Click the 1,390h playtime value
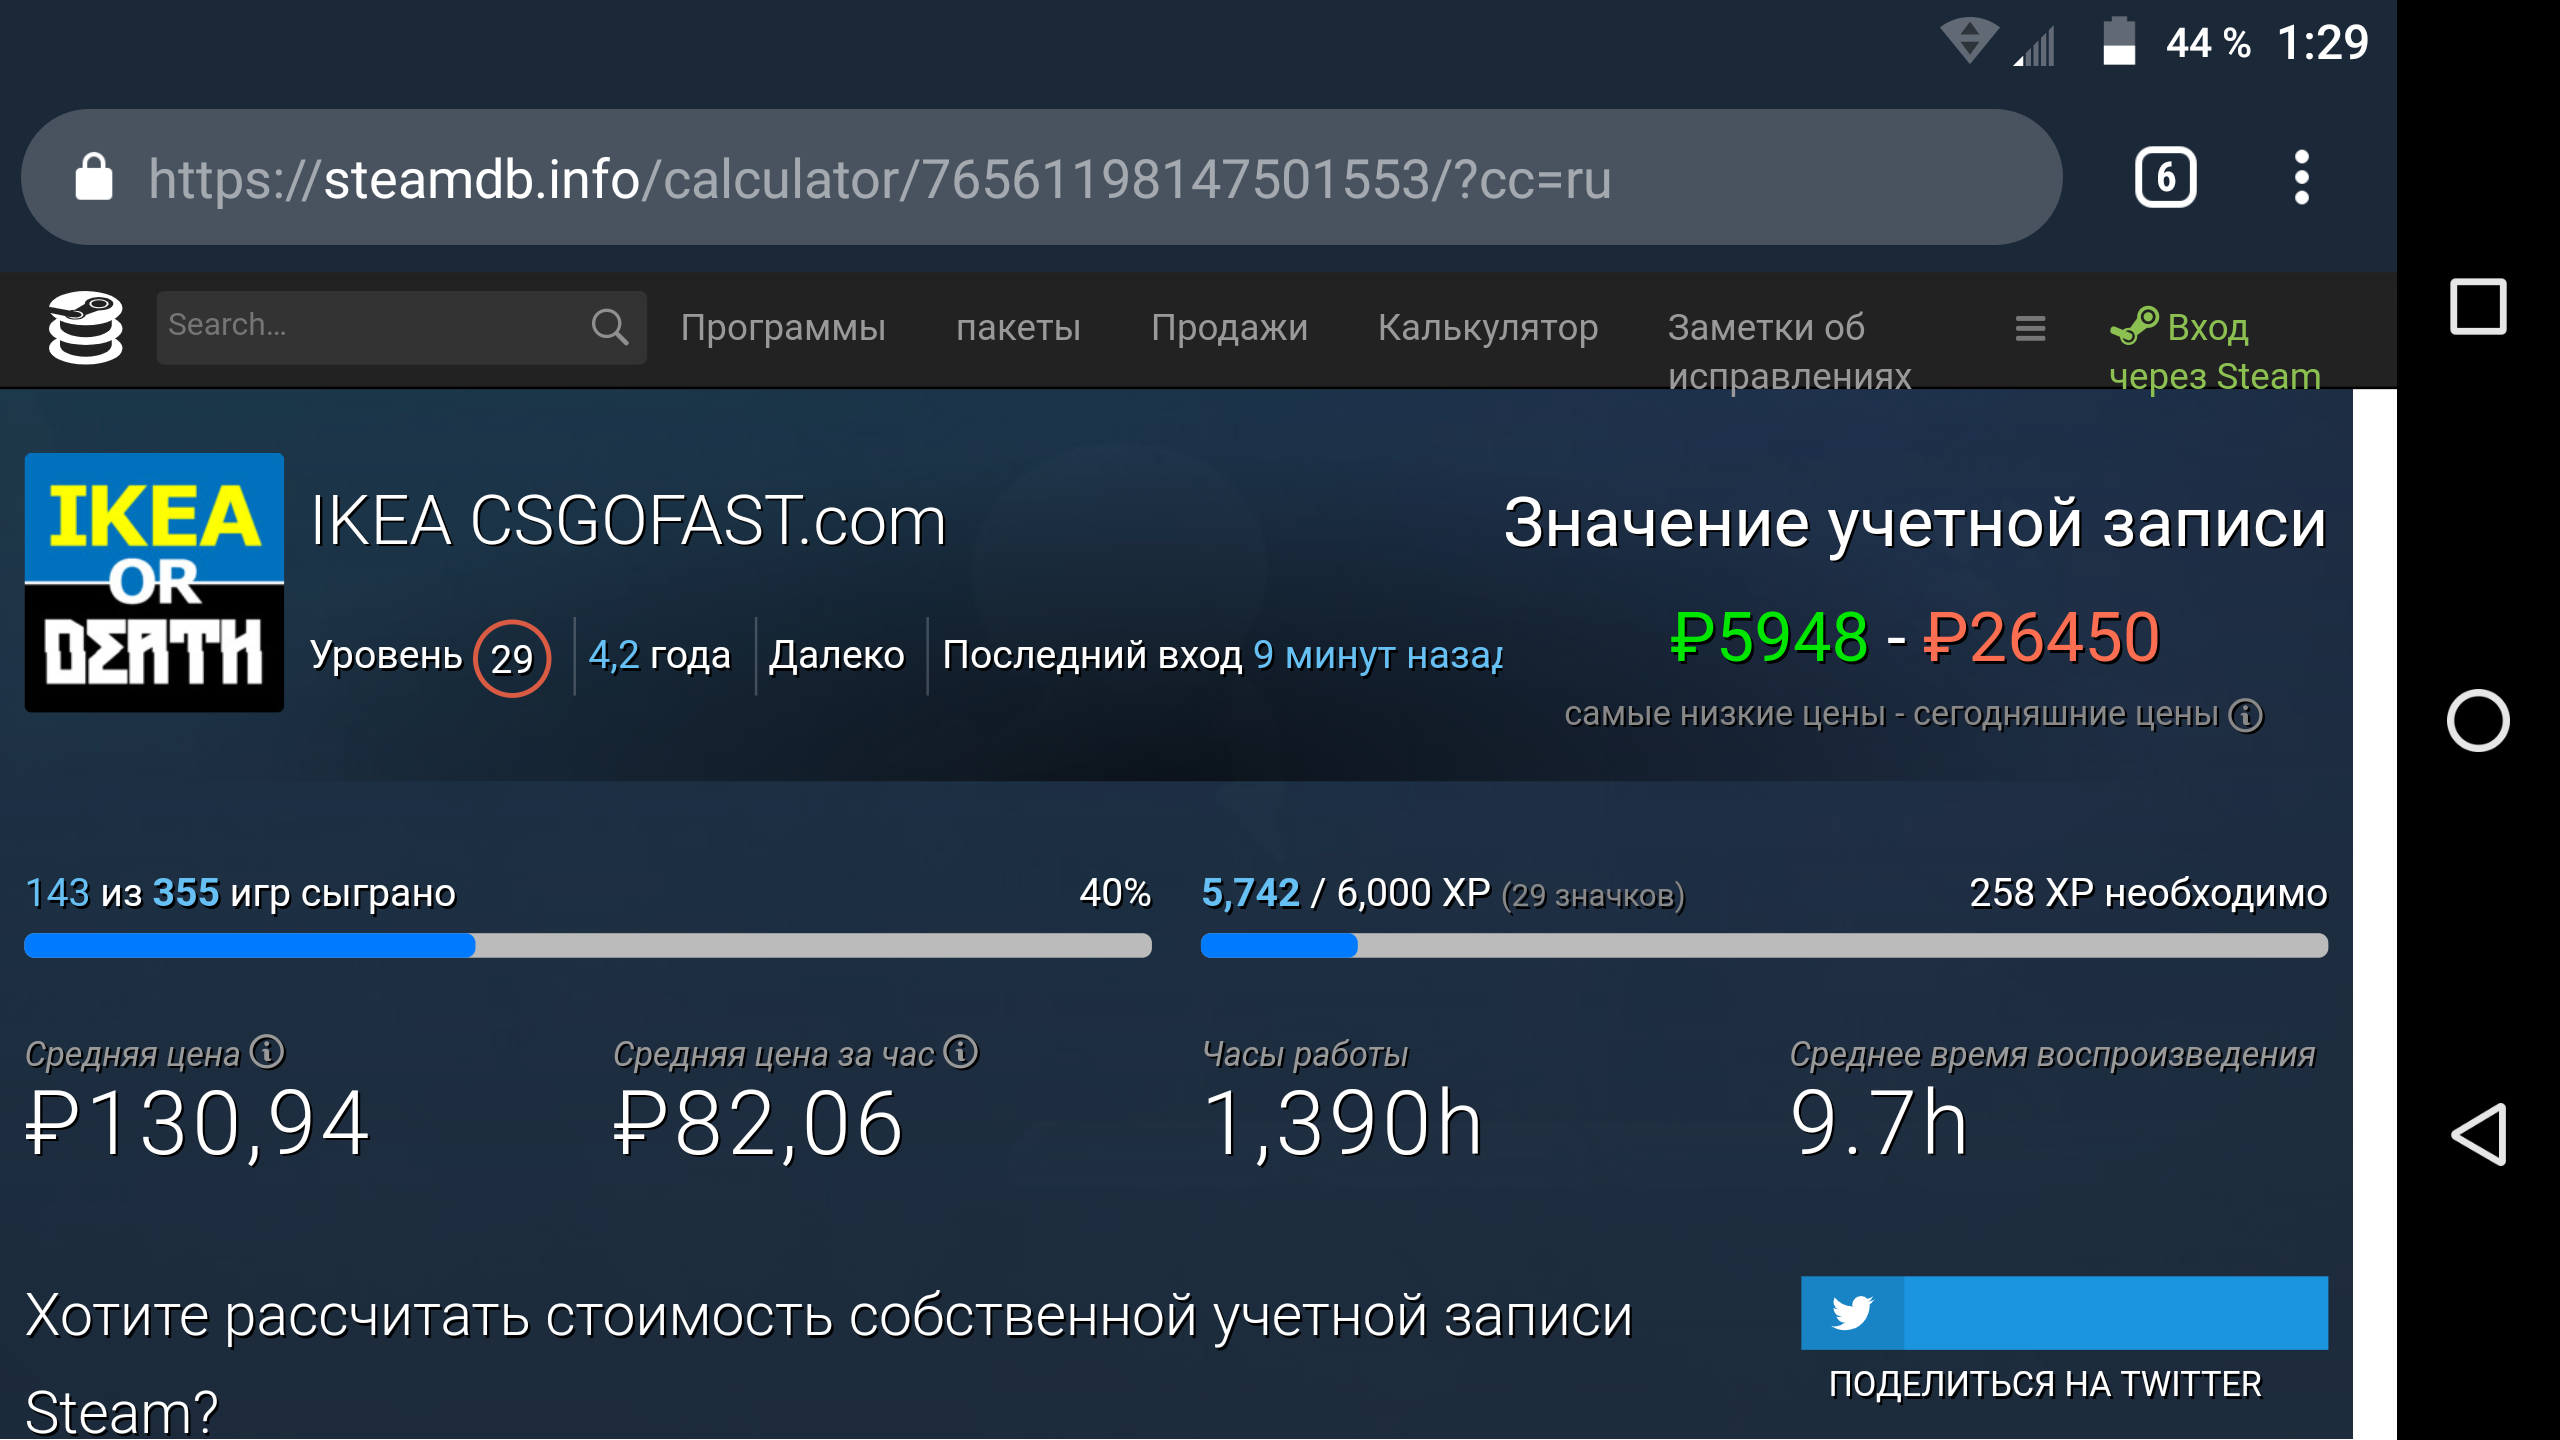The height and width of the screenshot is (1440, 2560). click(1342, 1124)
